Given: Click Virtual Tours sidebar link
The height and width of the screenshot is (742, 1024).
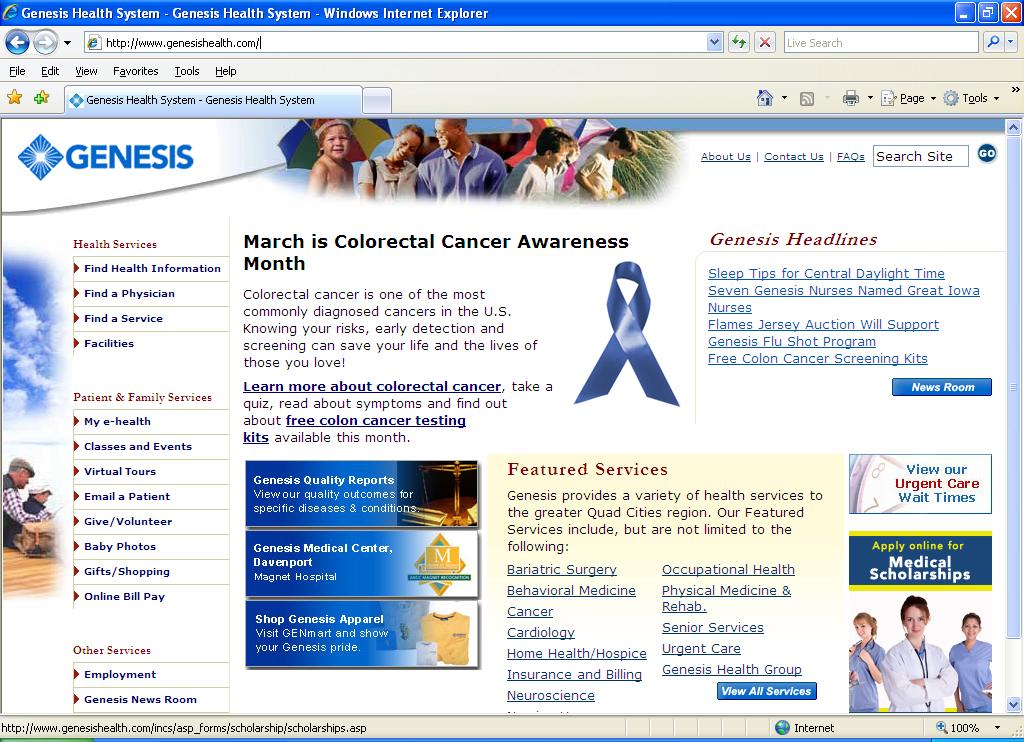Looking at the screenshot, I should click(120, 472).
